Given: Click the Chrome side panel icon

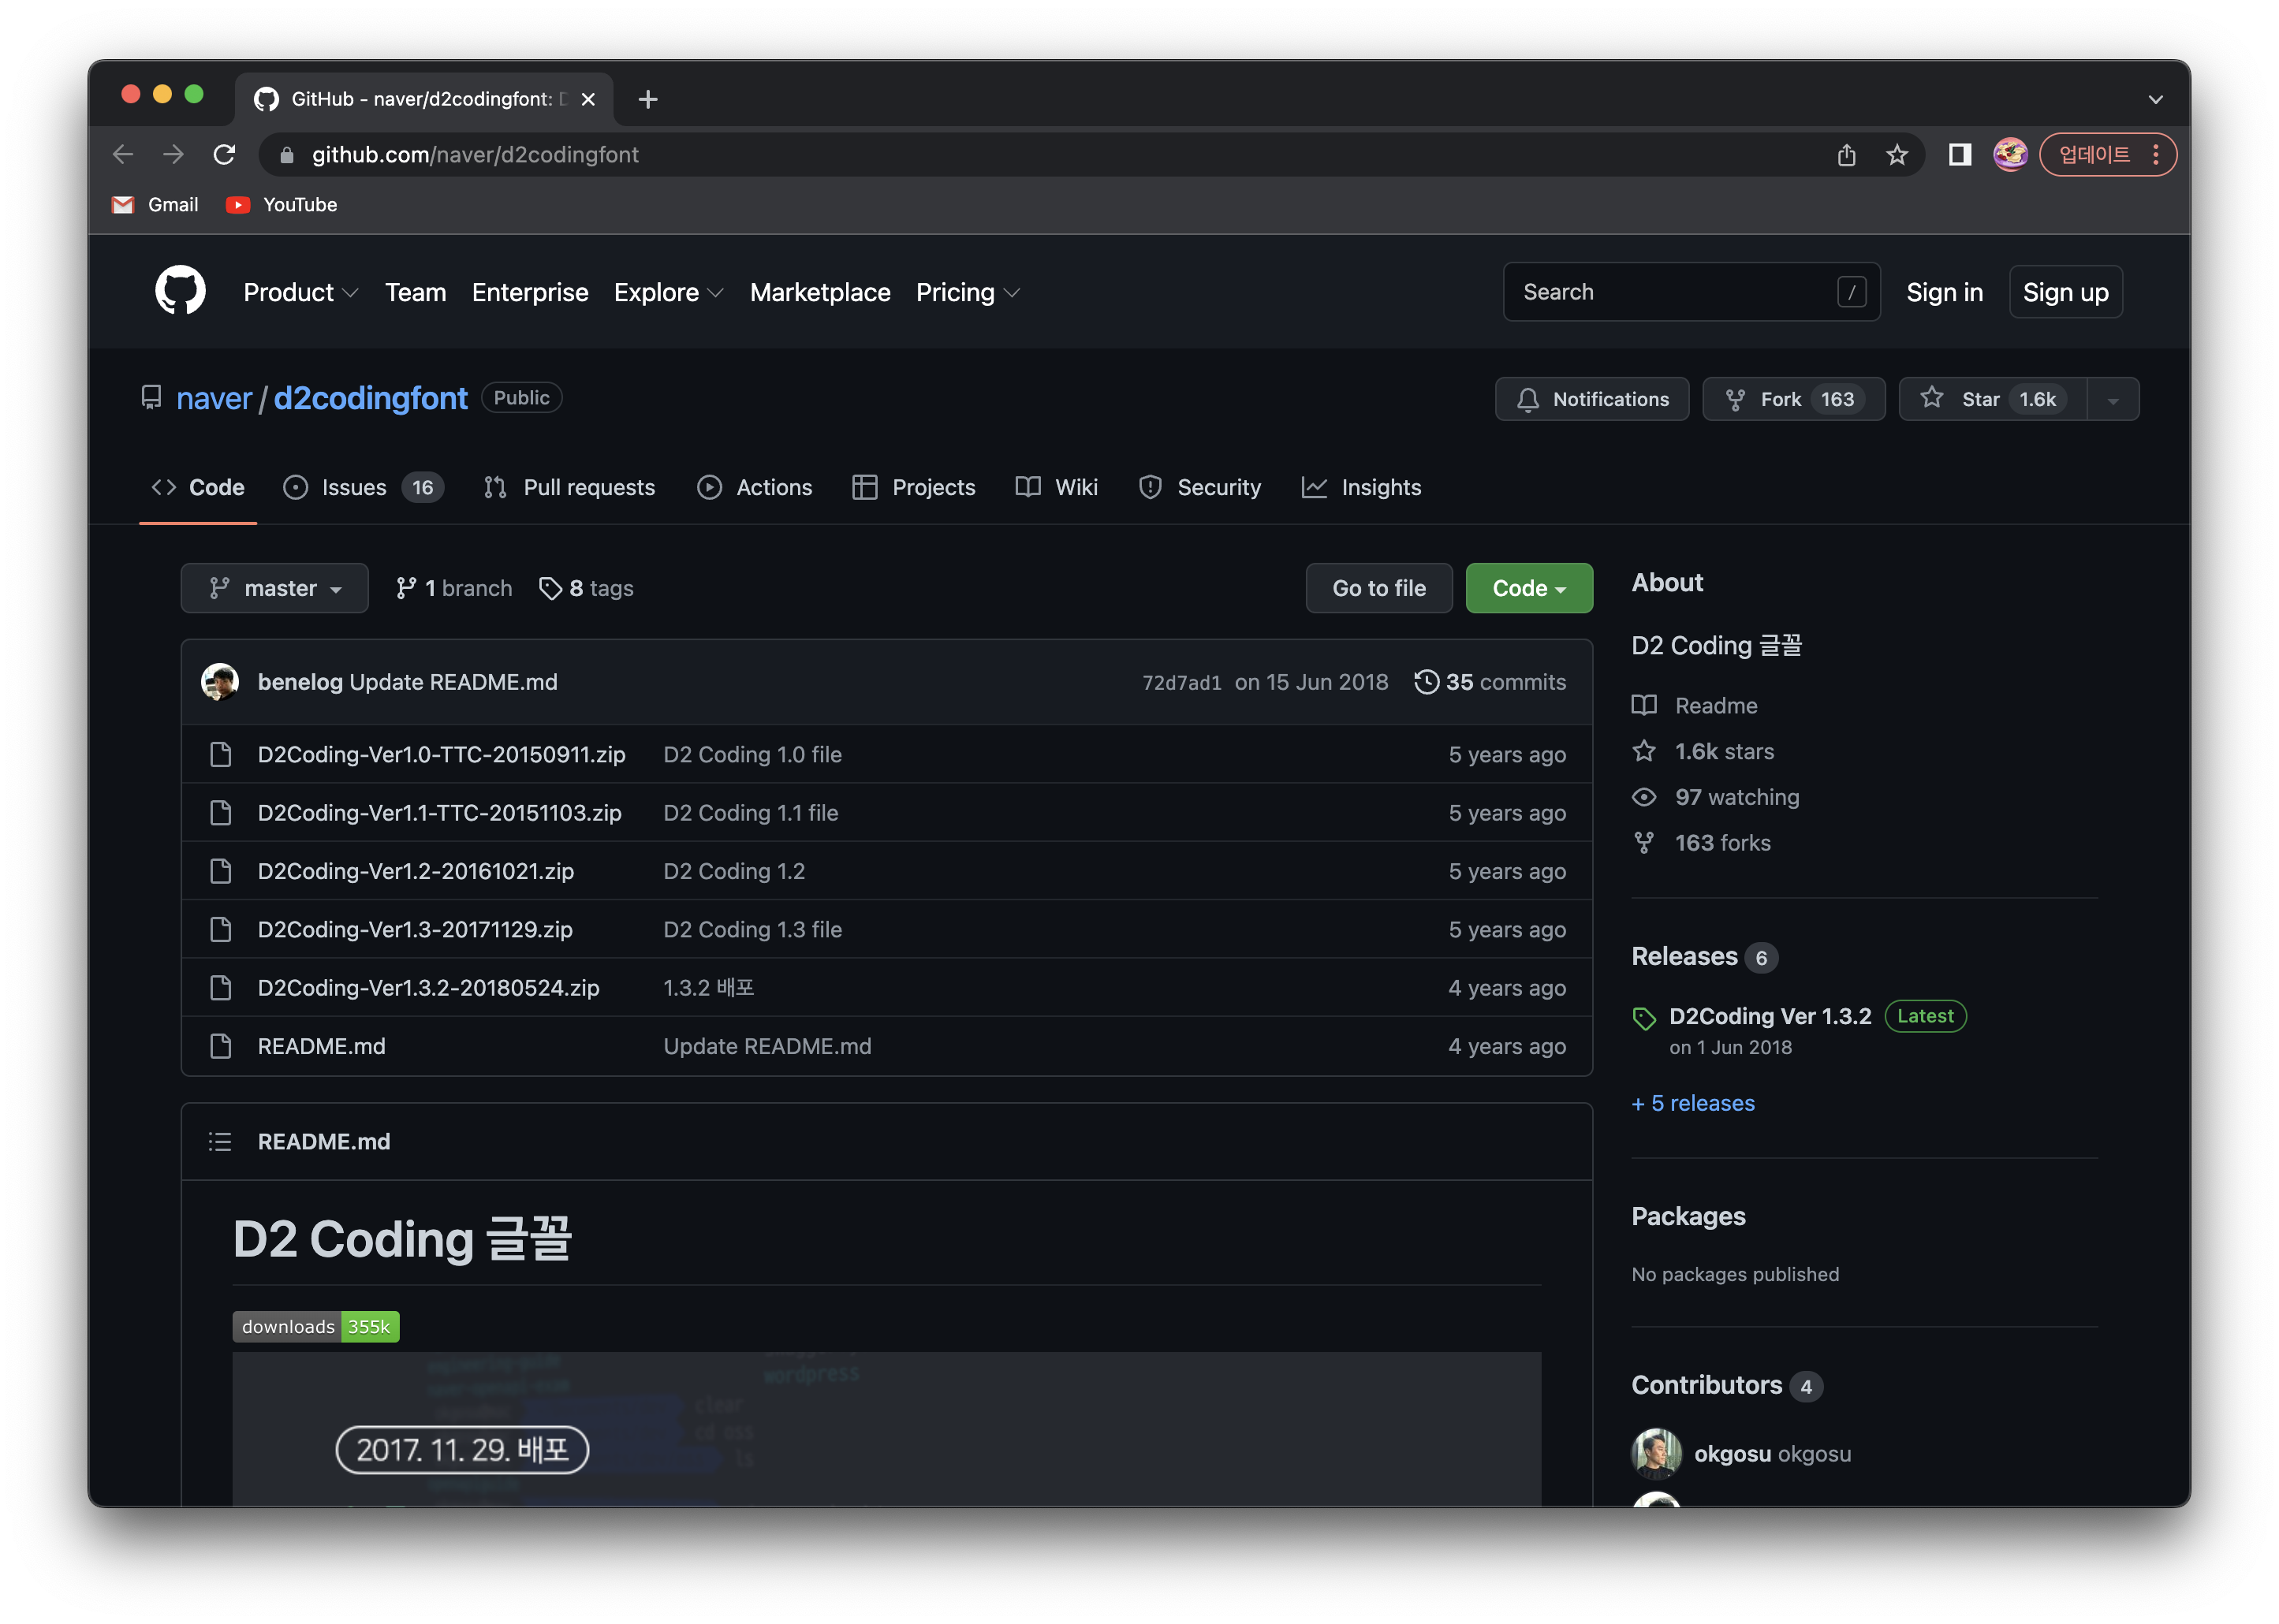Looking at the screenshot, I should (x=1959, y=155).
